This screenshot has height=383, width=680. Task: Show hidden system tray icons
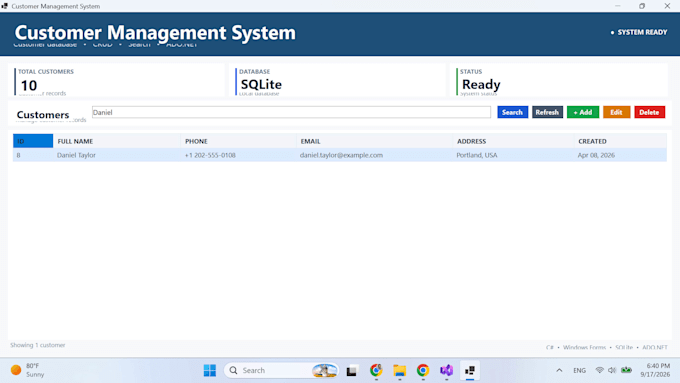(559, 370)
